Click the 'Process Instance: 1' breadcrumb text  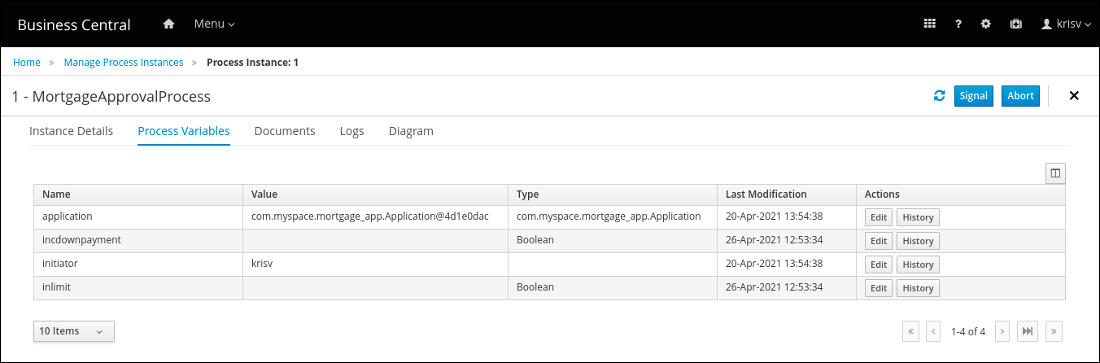pyautogui.click(x=253, y=62)
